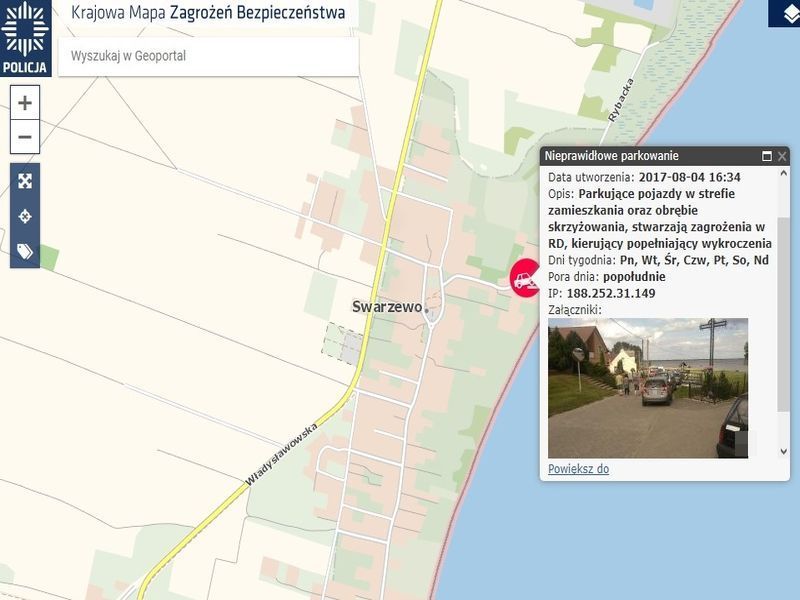Click the red illegal parking marker
The image size is (800, 600).
pos(525,278)
